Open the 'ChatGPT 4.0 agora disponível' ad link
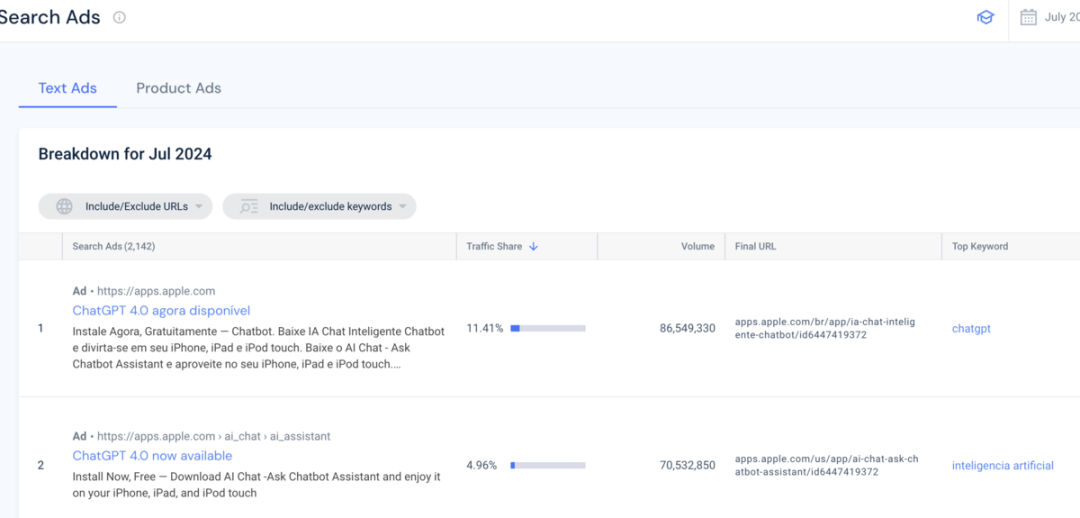 pyautogui.click(x=161, y=311)
